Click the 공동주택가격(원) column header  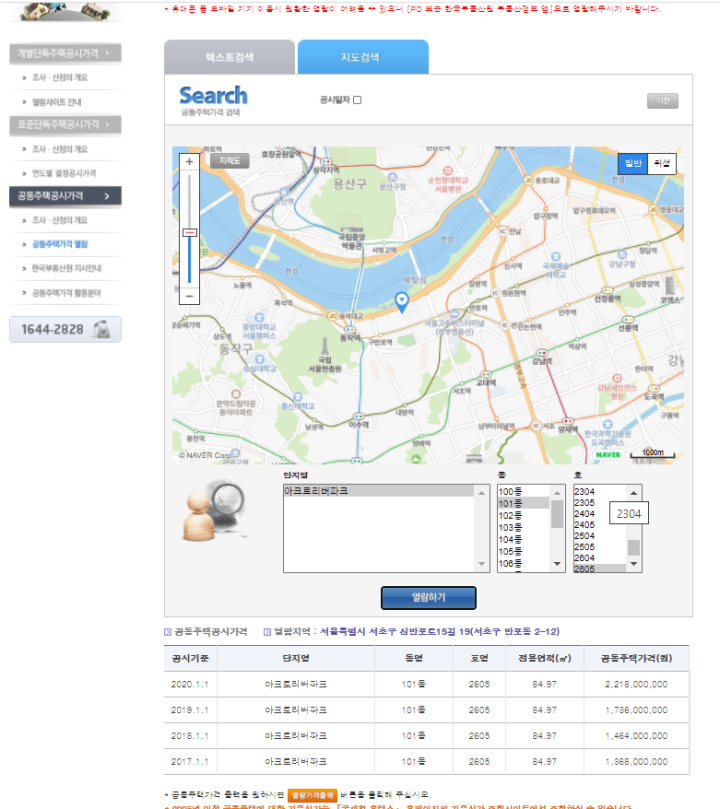636,658
